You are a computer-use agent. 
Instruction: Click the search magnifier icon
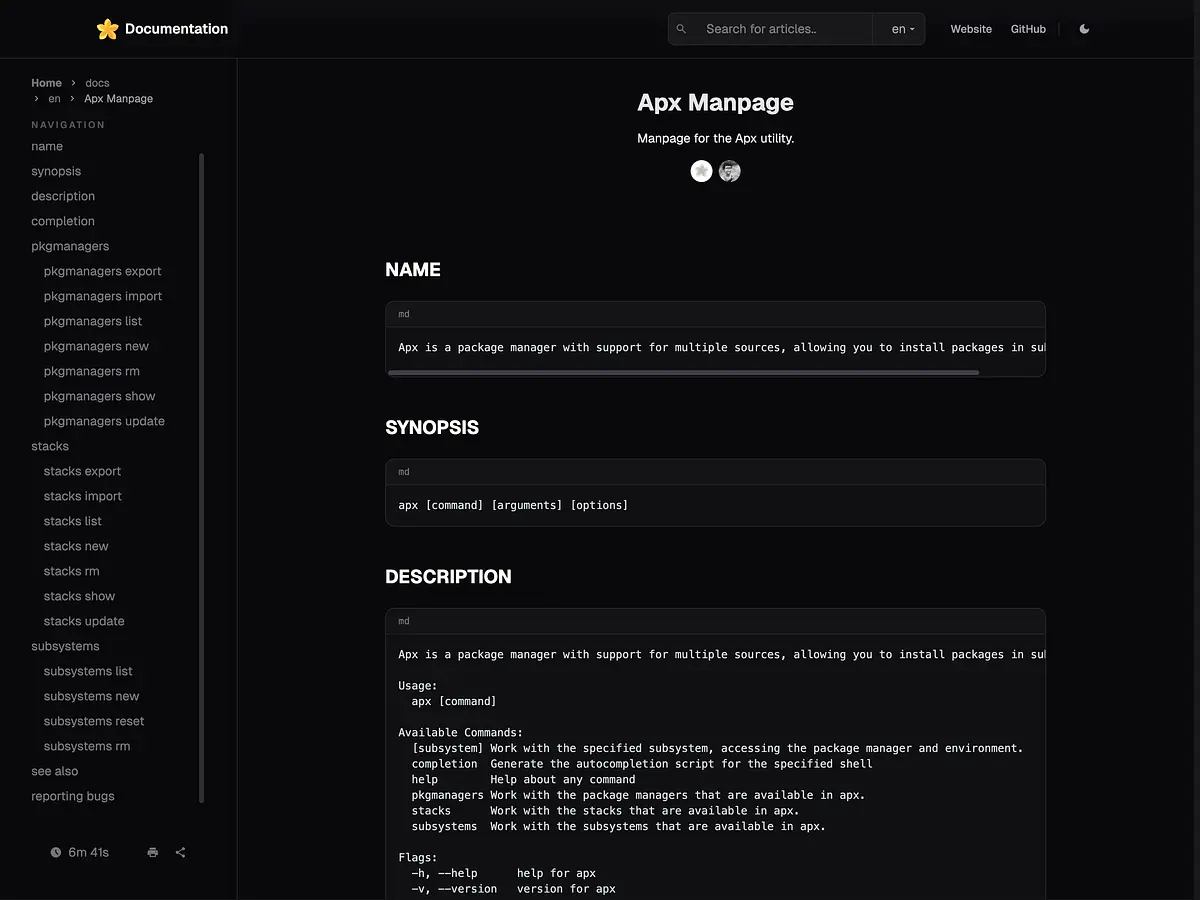682,29
